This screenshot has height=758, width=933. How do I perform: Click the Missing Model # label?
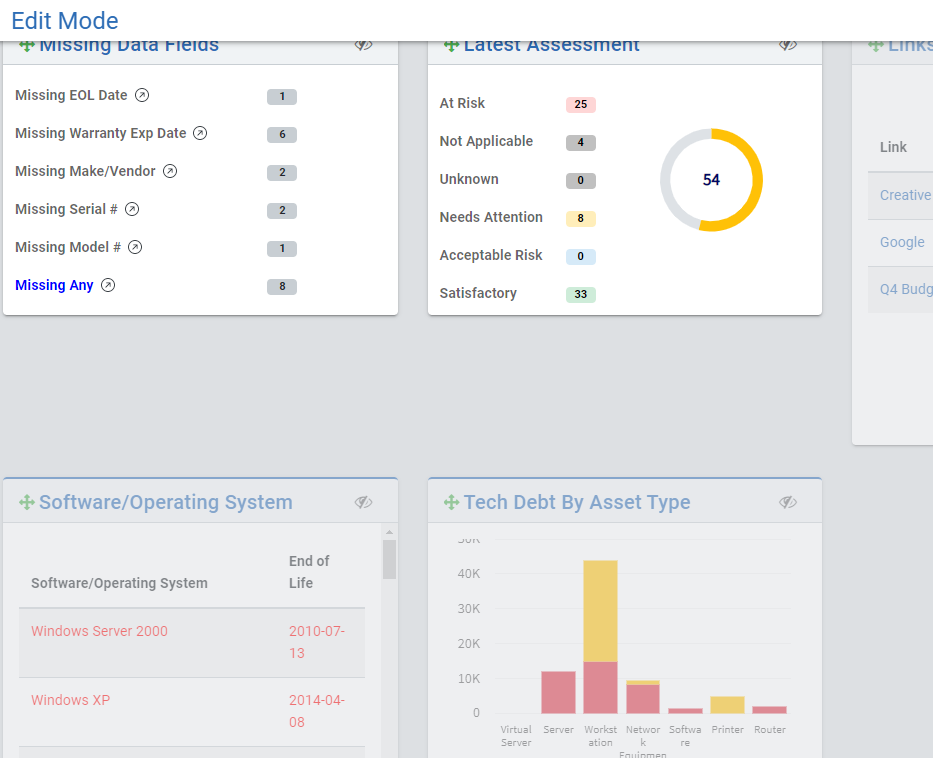68,248
